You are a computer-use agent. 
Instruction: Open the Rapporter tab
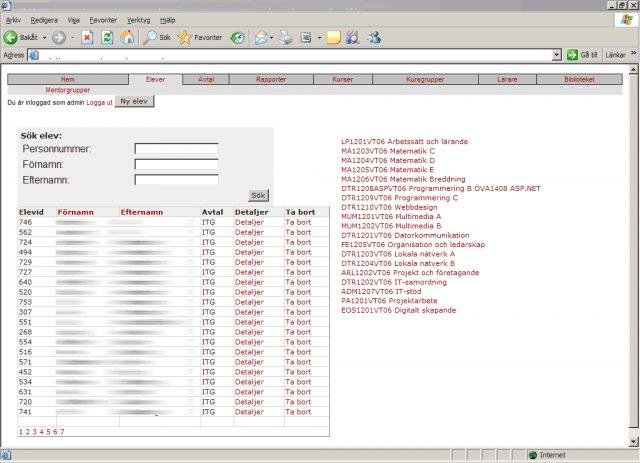[271, 78]
